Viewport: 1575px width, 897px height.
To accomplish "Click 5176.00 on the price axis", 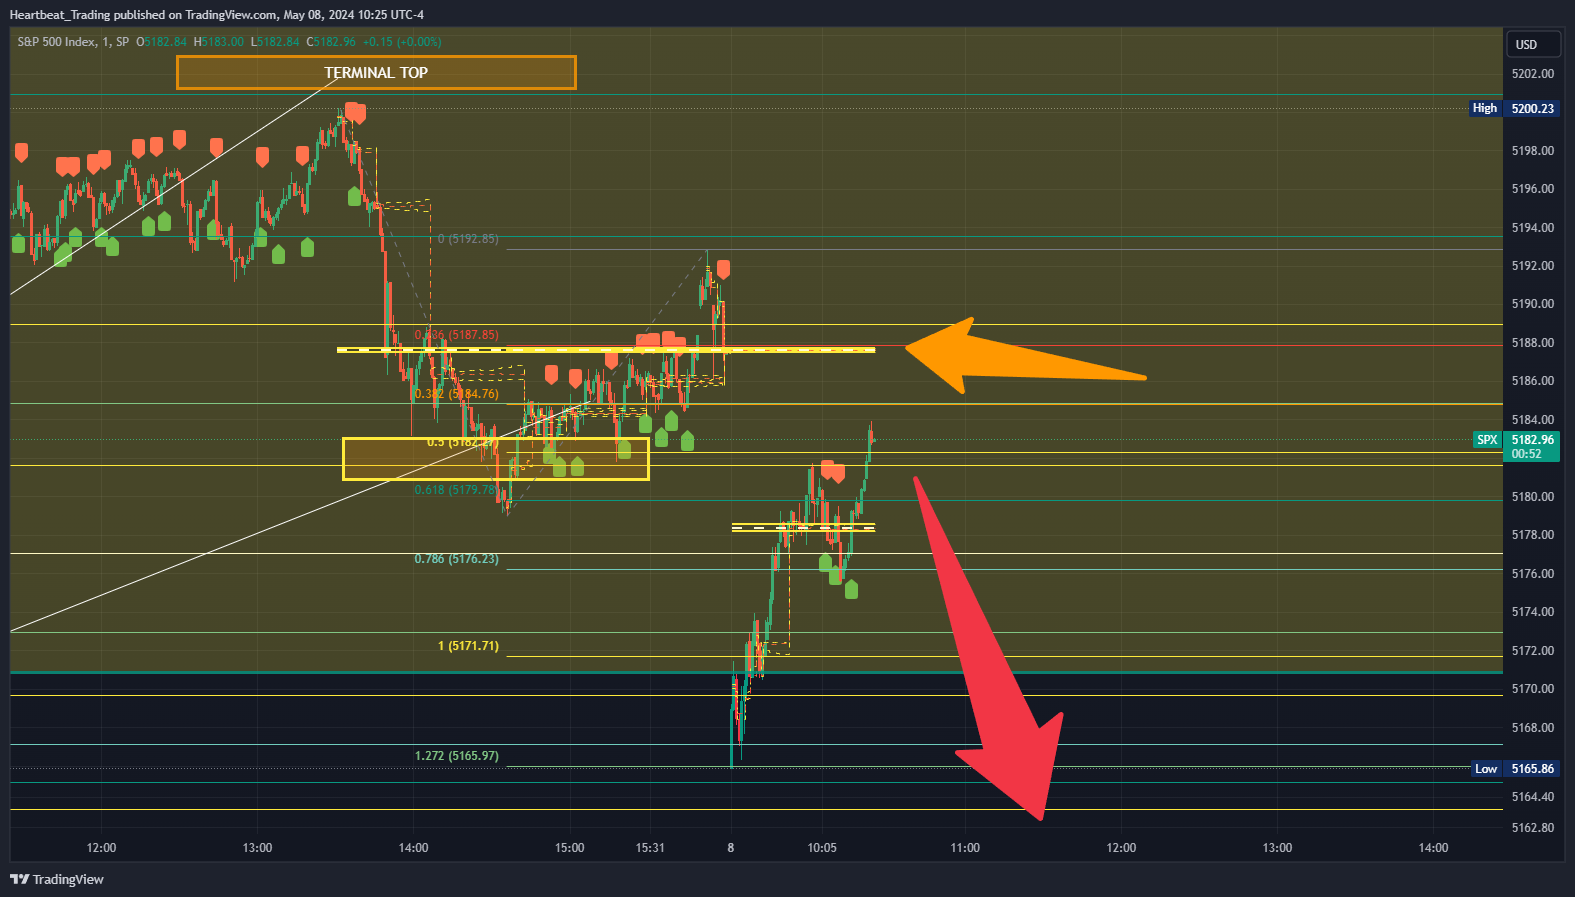I will click(x=1533, y=574).
